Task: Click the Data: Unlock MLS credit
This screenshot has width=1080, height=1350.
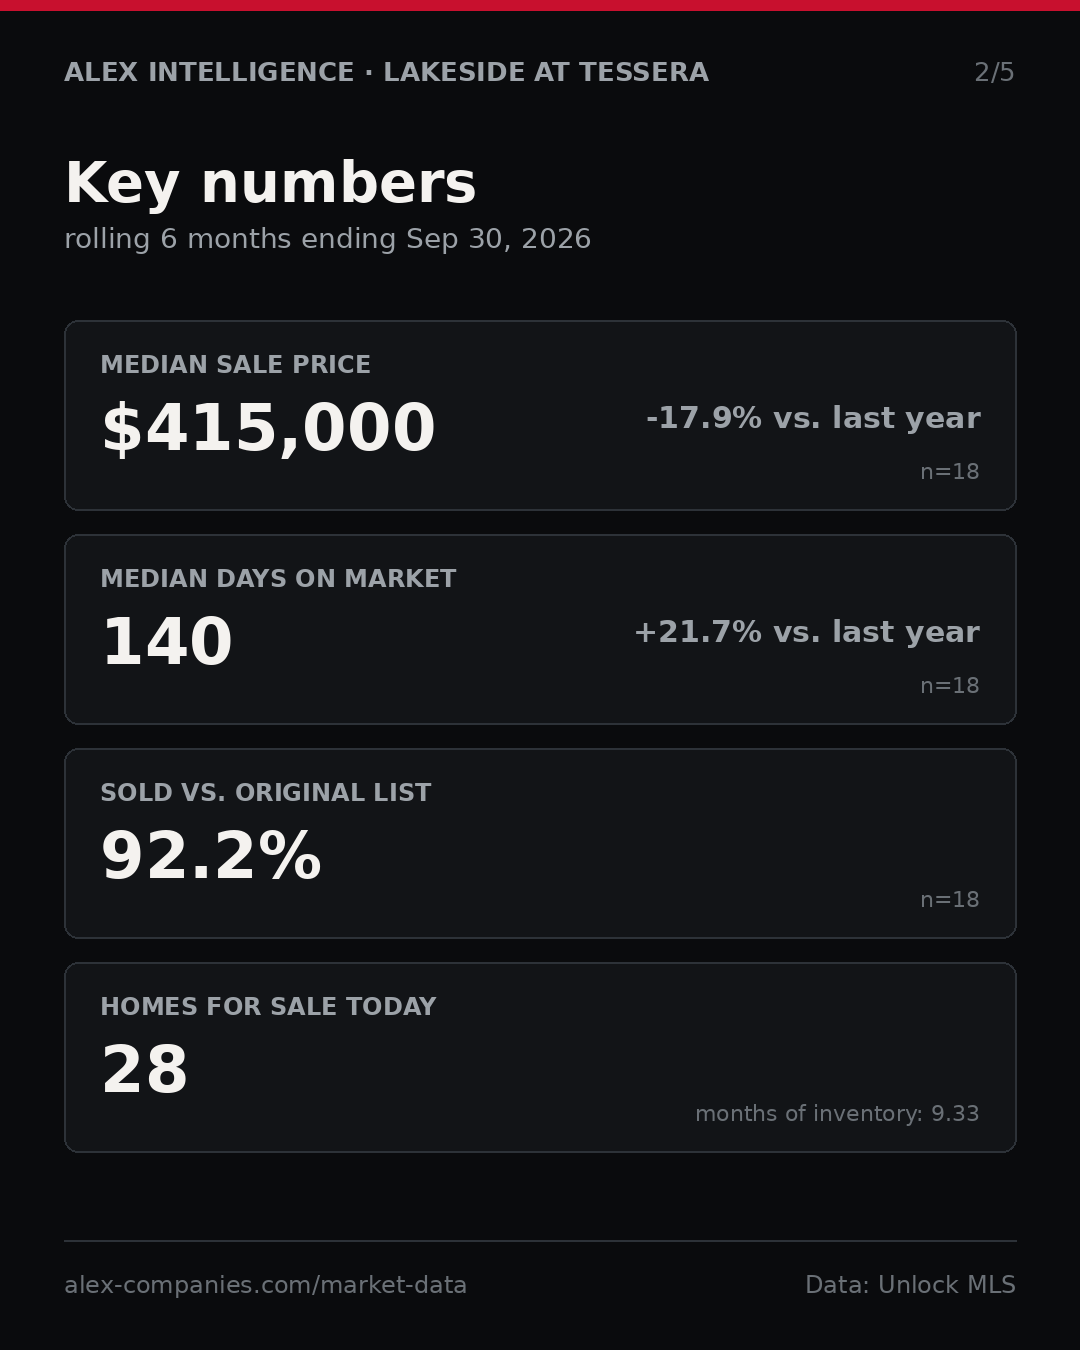Action: [x=910, y=1285]
